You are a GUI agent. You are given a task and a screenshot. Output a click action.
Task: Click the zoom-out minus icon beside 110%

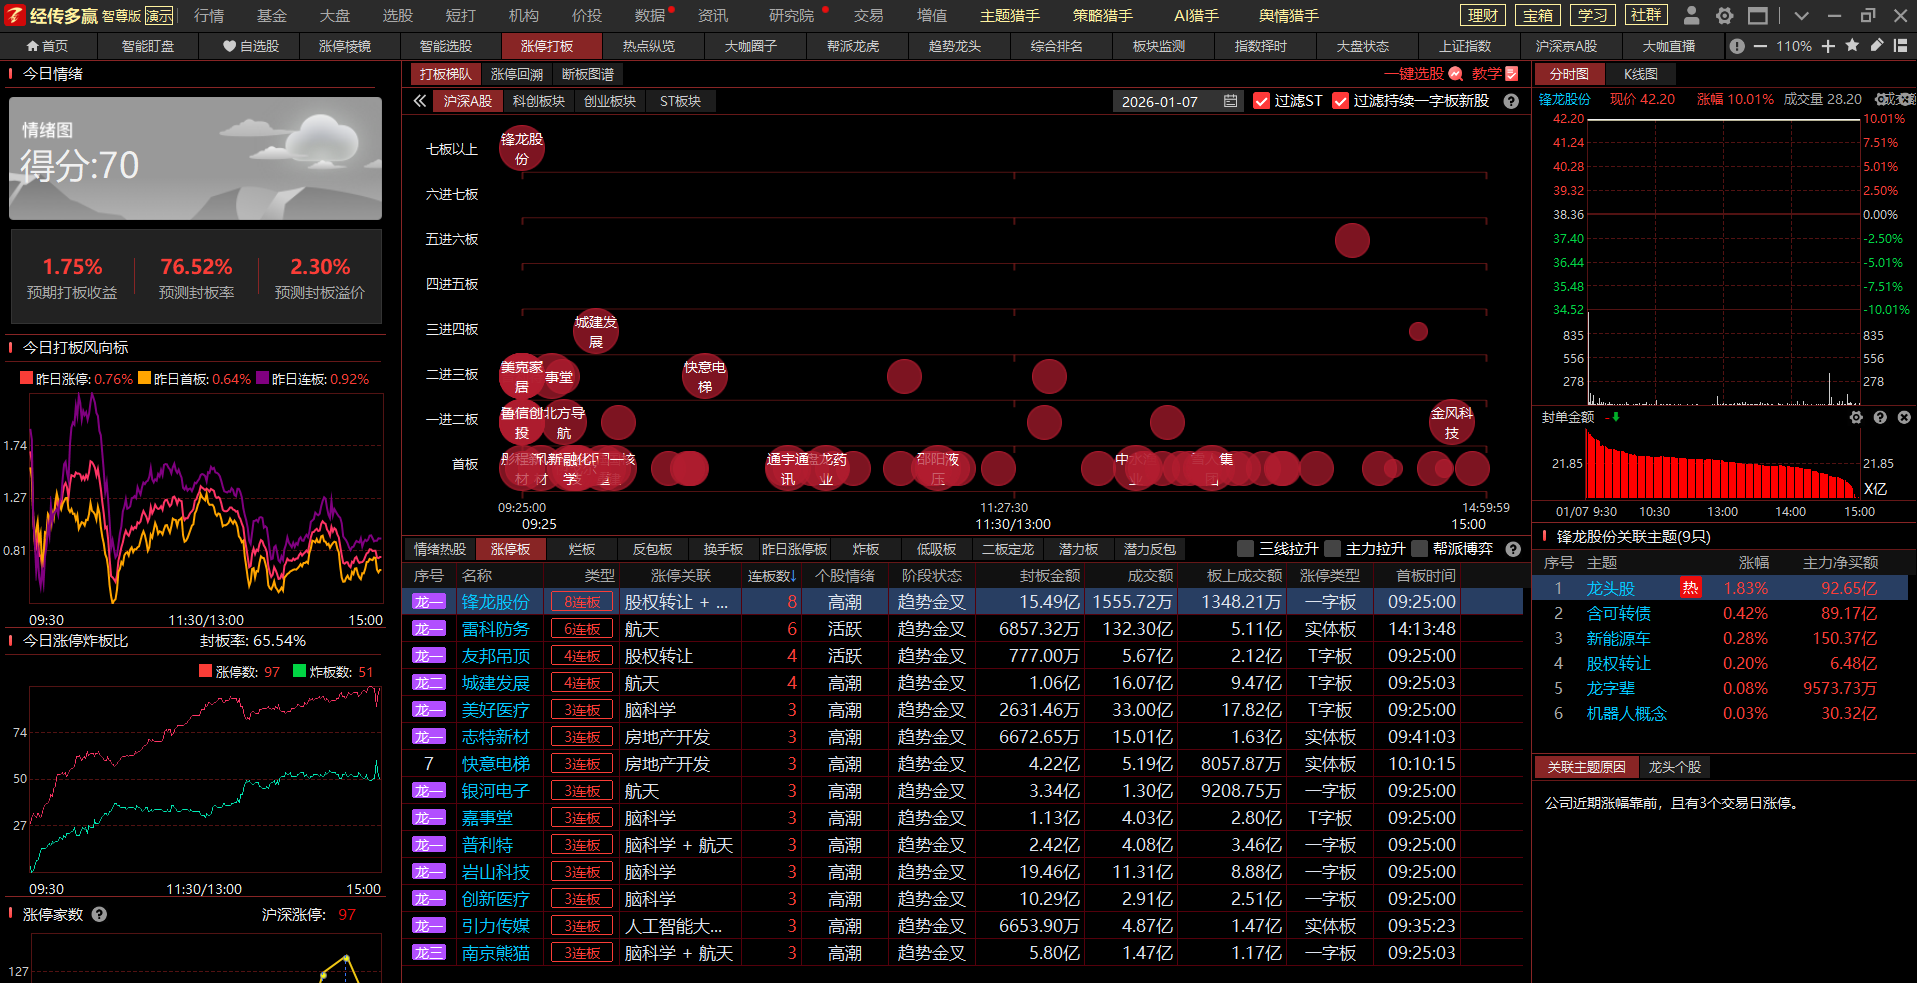click(1760, 46)
